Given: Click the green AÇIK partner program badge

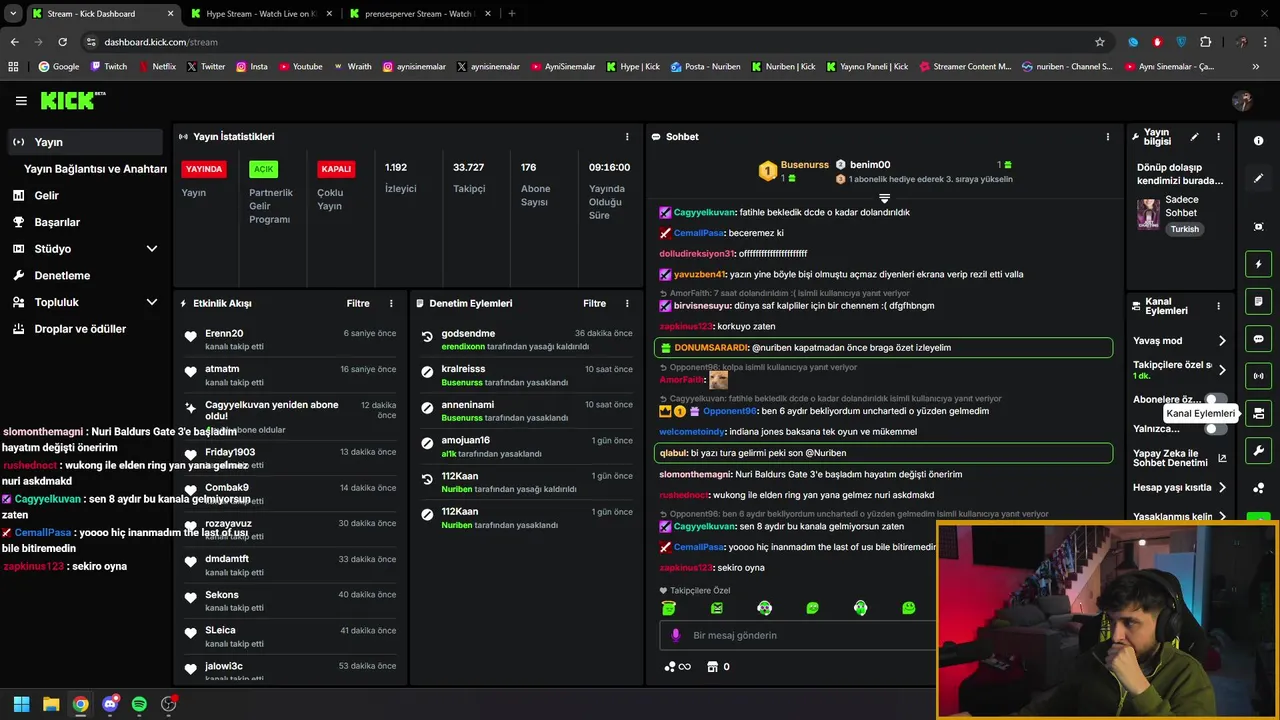Looking at the screenshot, I should [263, 169].
